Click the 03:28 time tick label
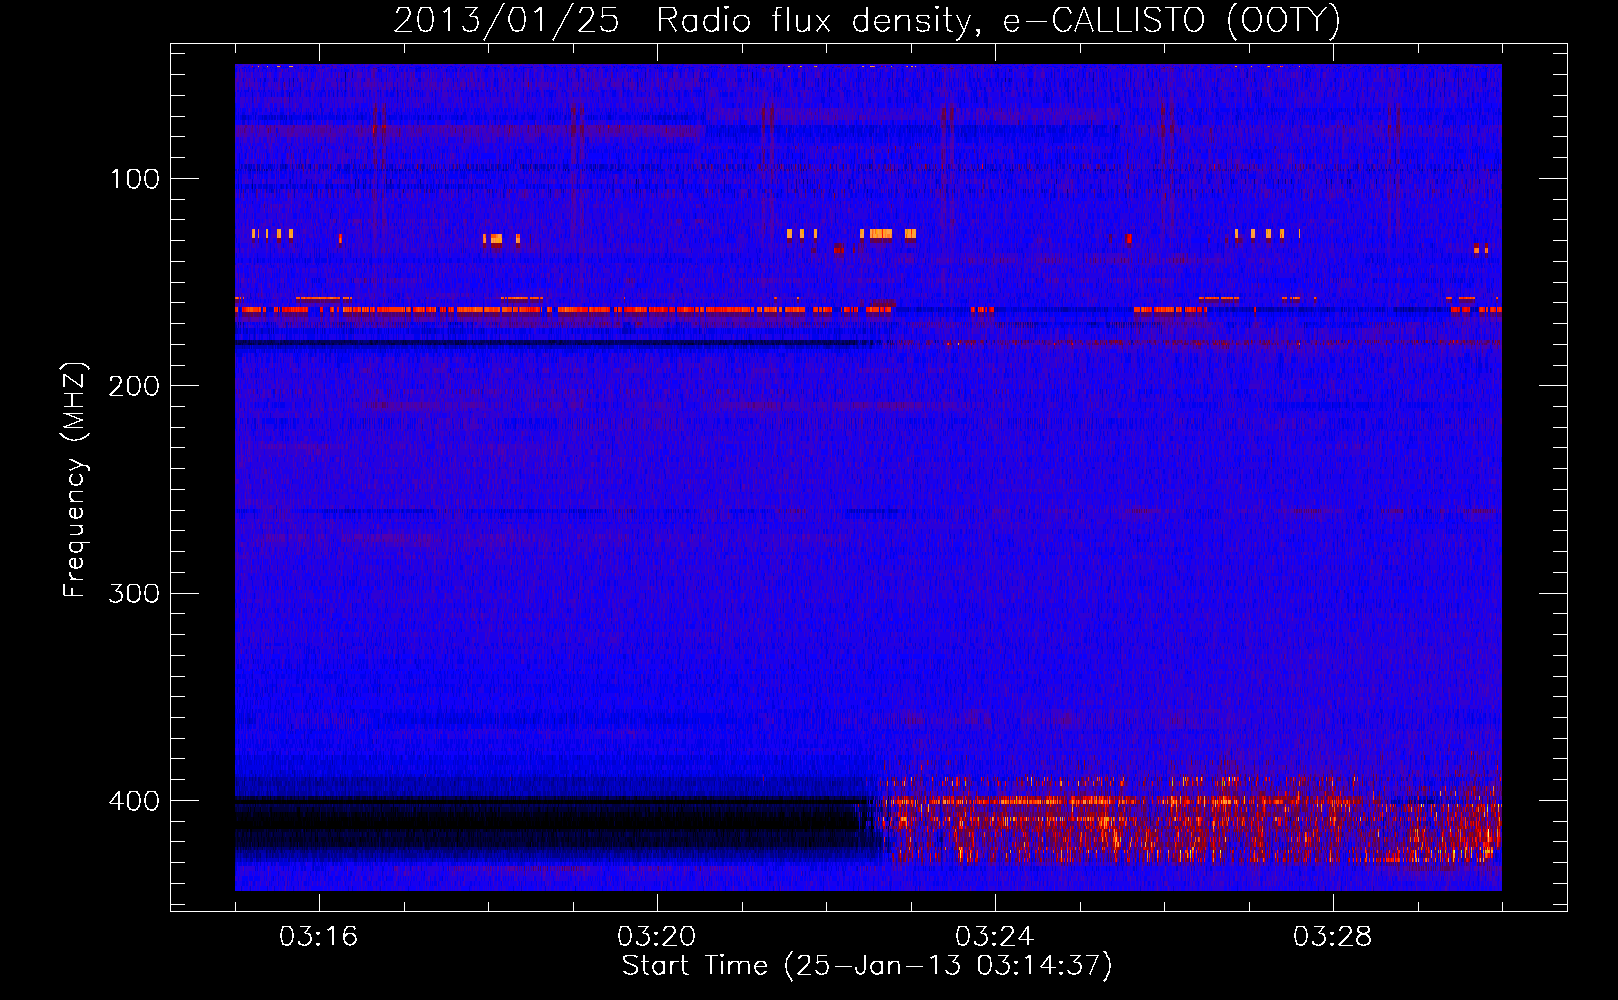The image size is (1618, 1000). pos(1333,937)
